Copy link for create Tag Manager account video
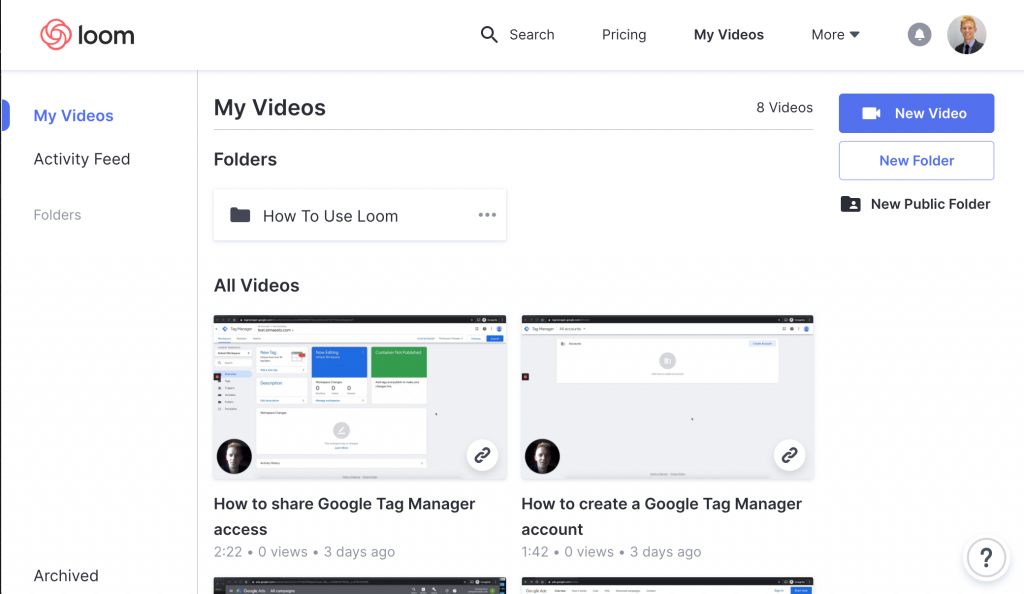The width and height of the screenshot is (1024, 594). tap(789, 455)
